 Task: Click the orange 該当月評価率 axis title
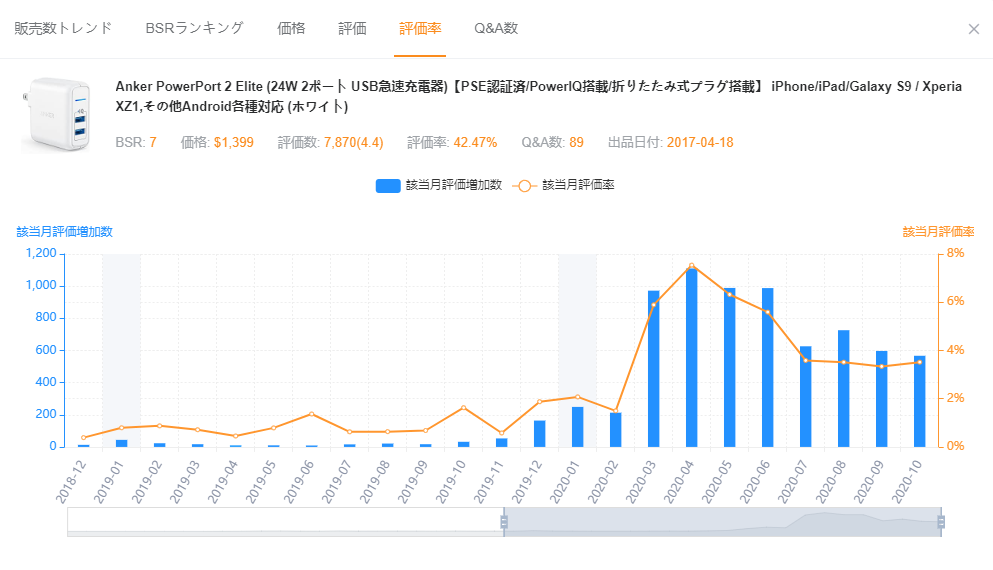(939, 232)
